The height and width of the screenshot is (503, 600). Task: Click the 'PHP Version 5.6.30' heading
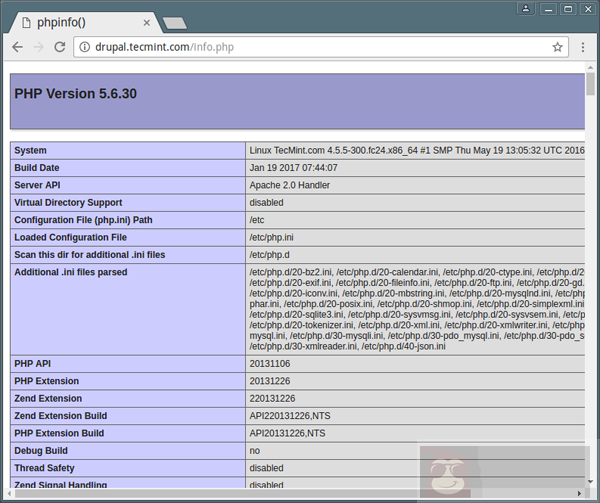point(75,94)
